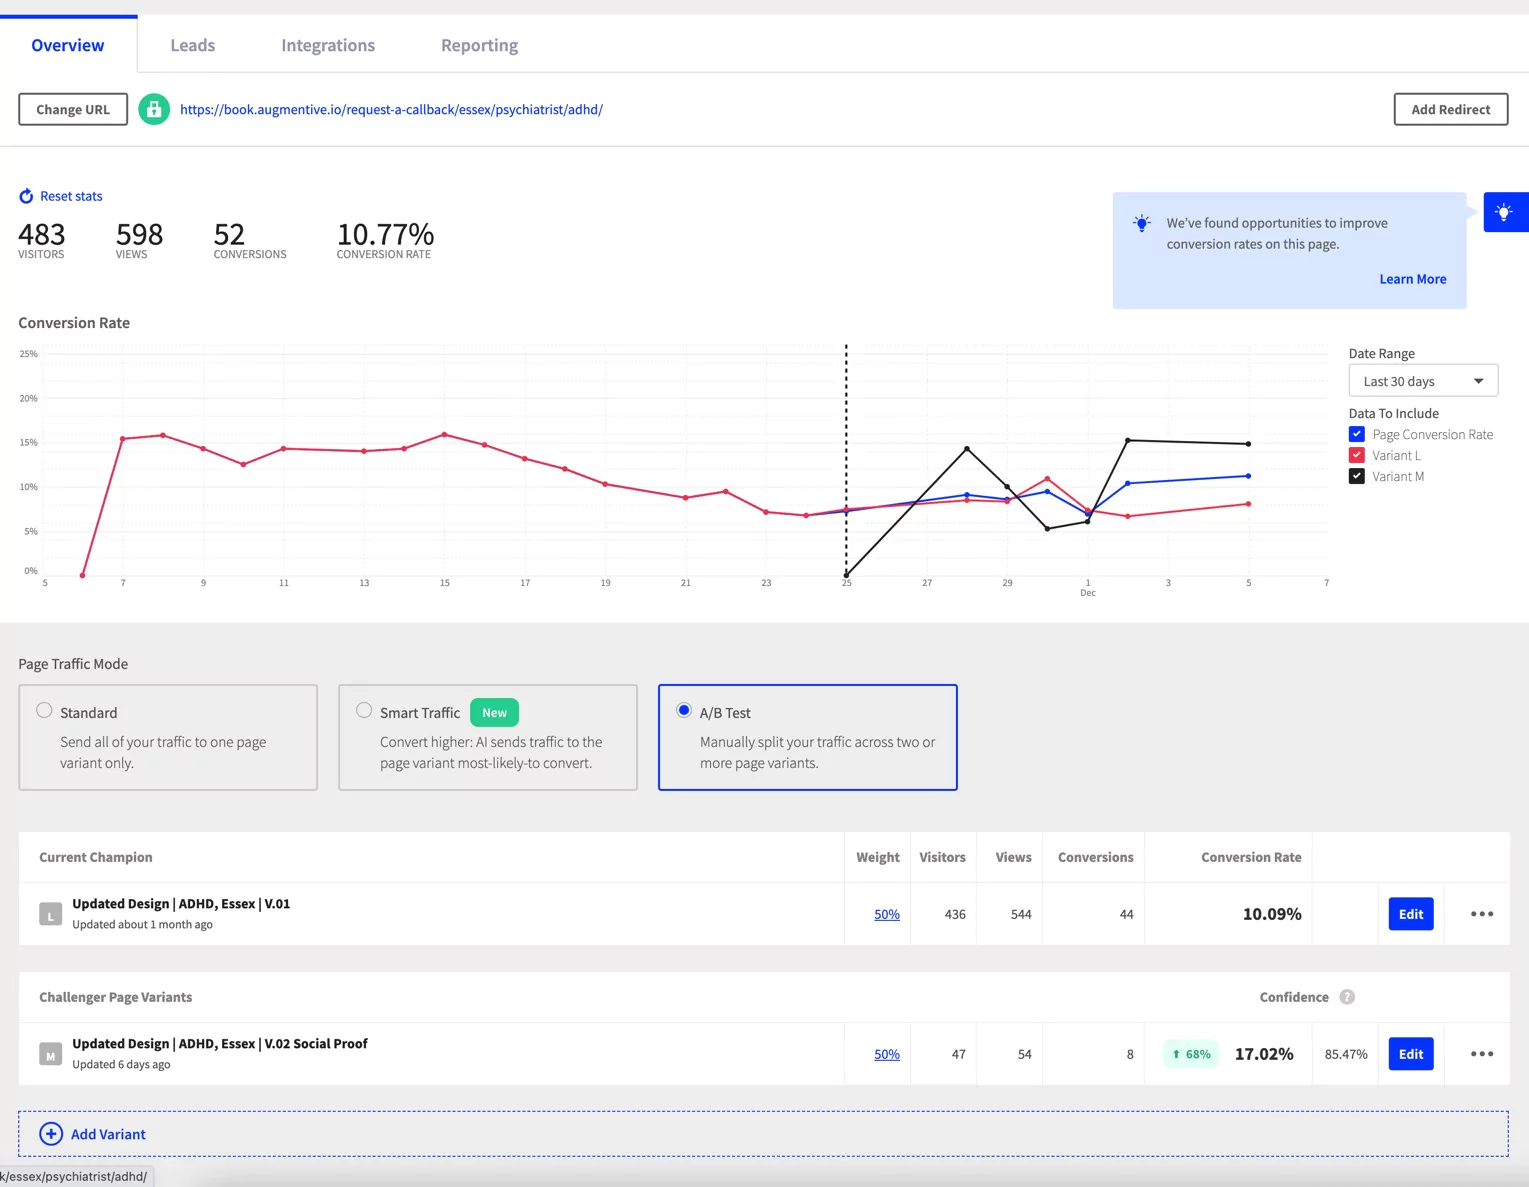The width and height of the screenshot is (1529, 1187).
Task: Click the Change URL button
Action: point(73,110)
